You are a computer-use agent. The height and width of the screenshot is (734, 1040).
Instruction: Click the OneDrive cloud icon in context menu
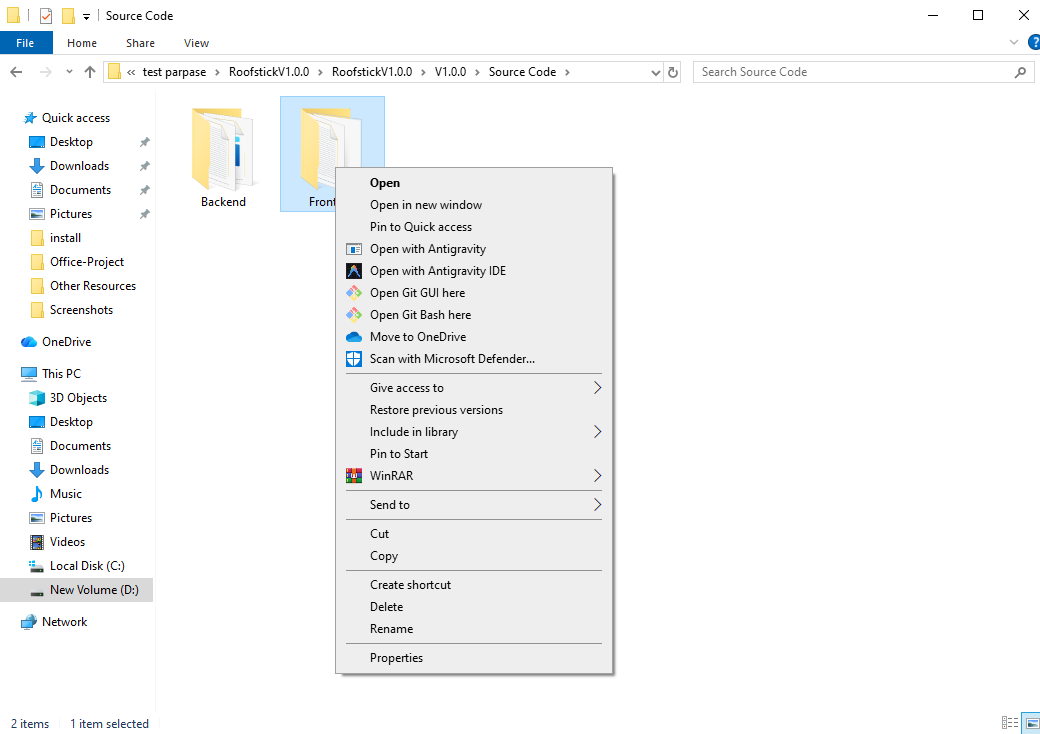point(354,337)
